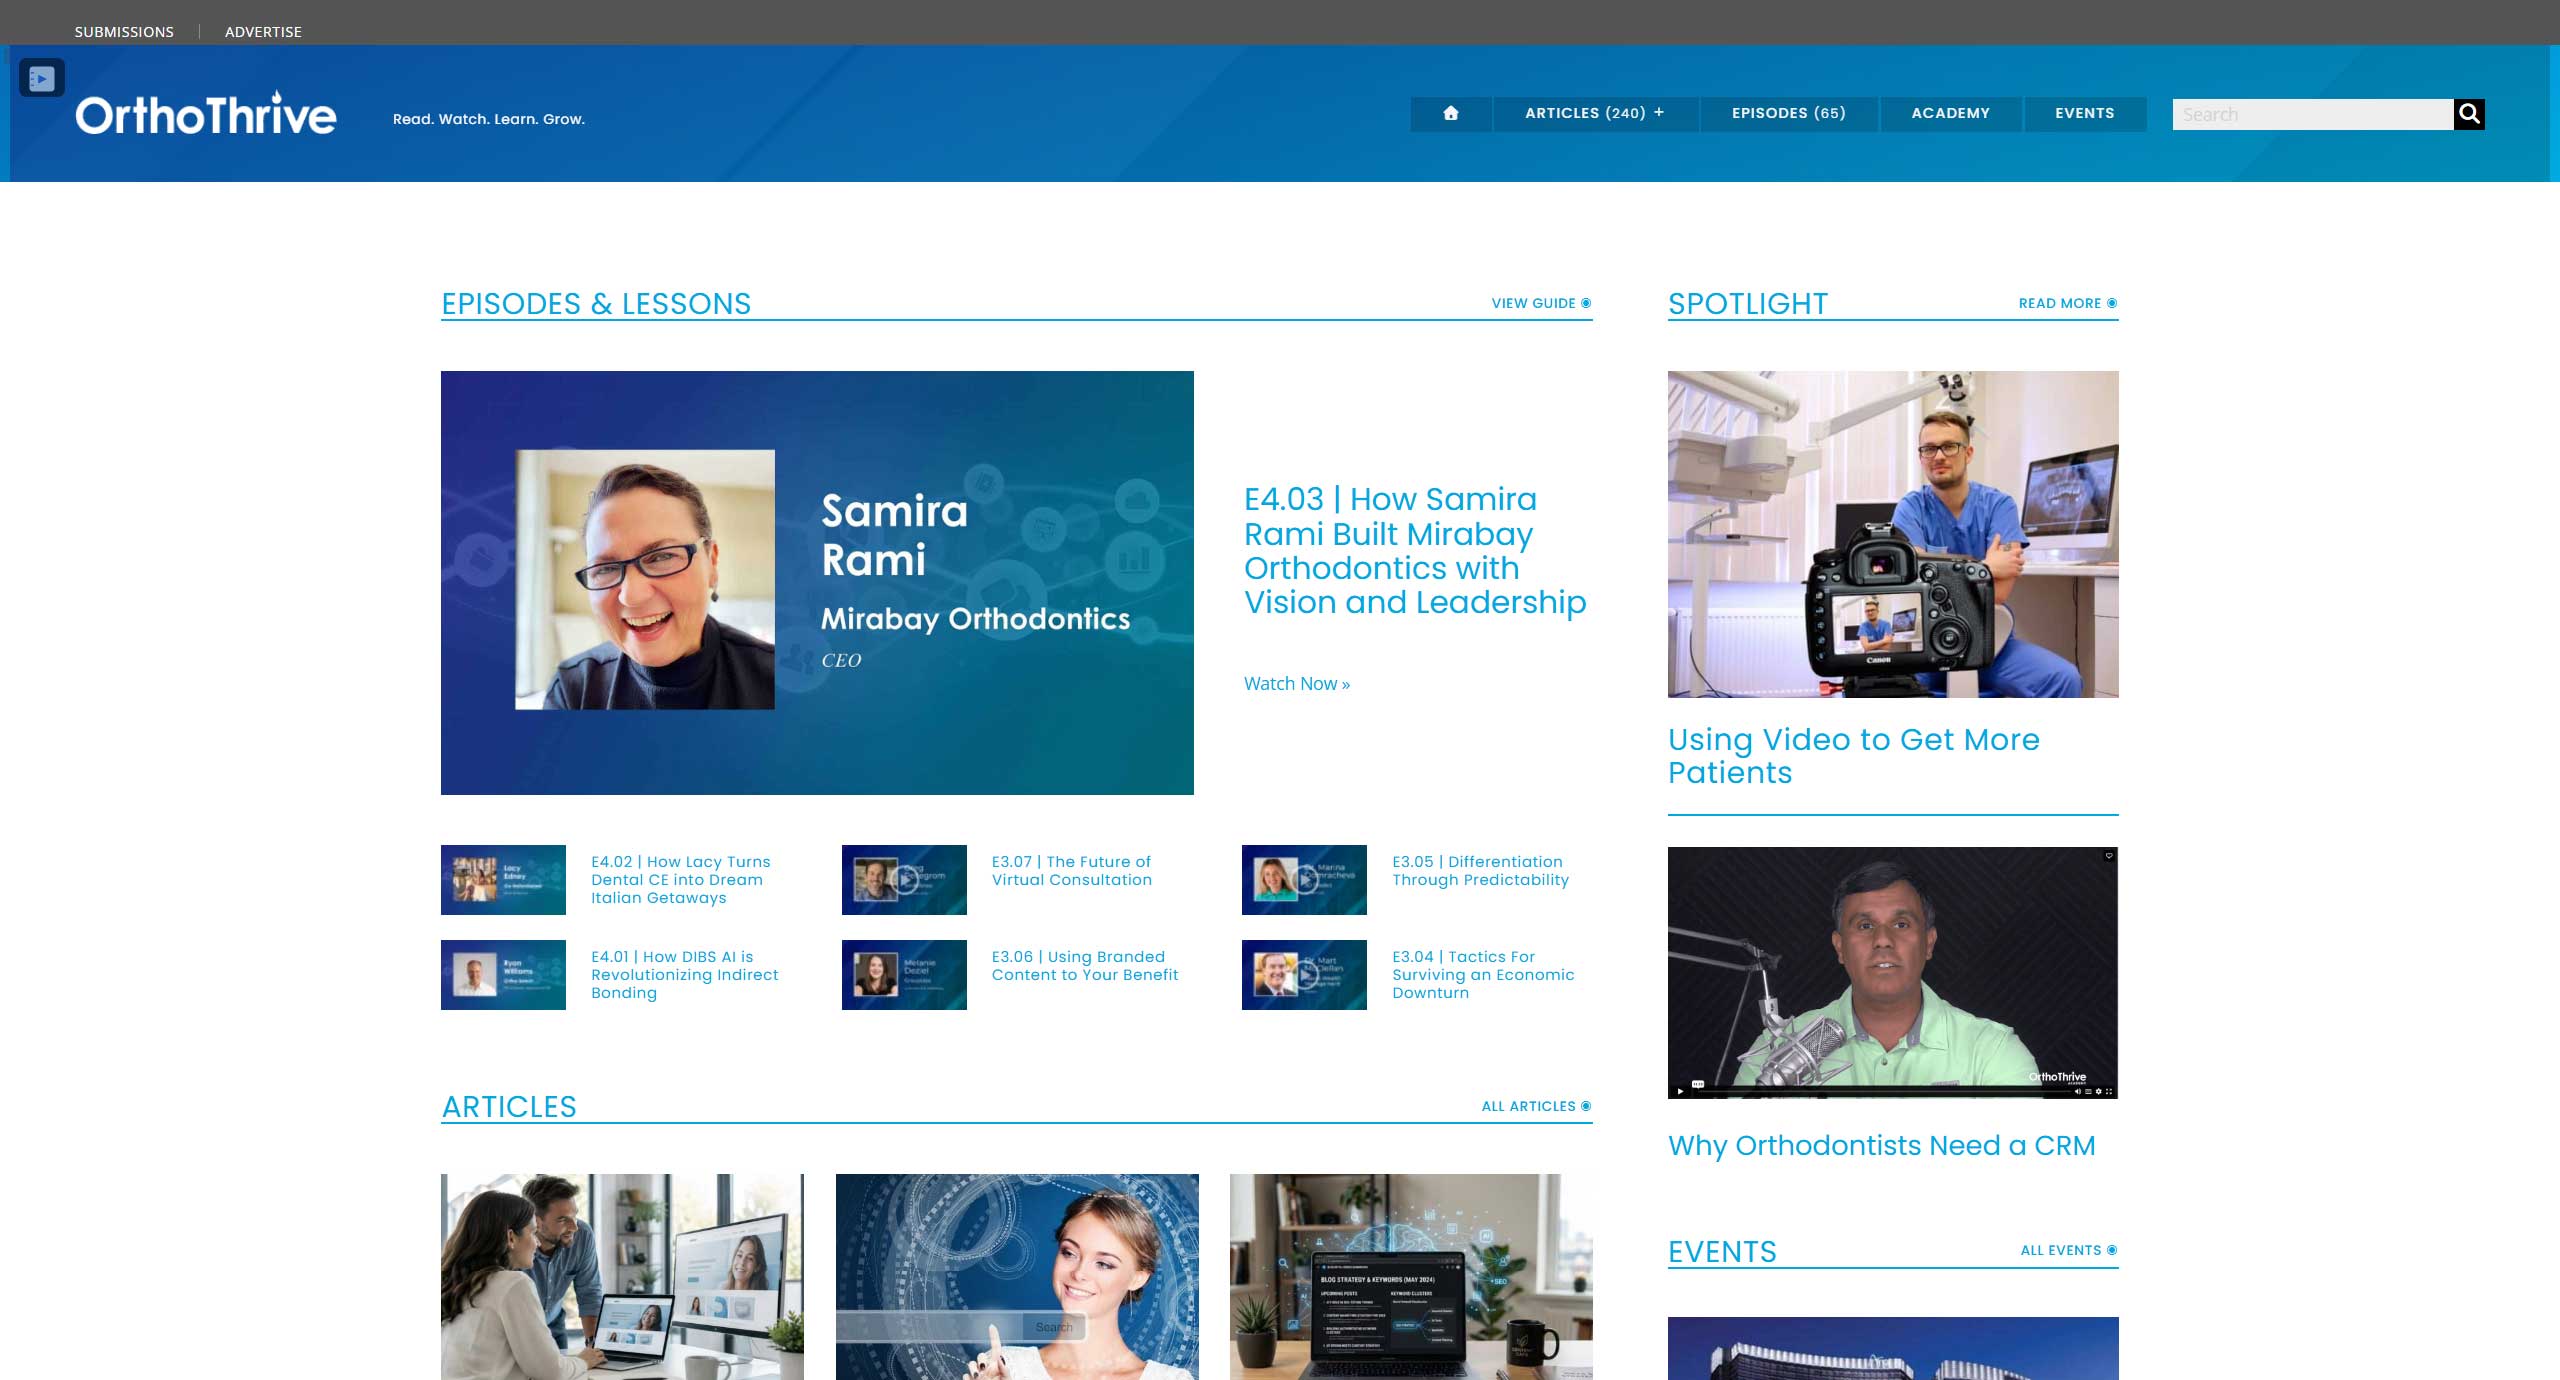Open E3.06 Using Branded Content link
Image resolution: width=2560 pixels, height=1380 pixels.
click(1085, 966)
